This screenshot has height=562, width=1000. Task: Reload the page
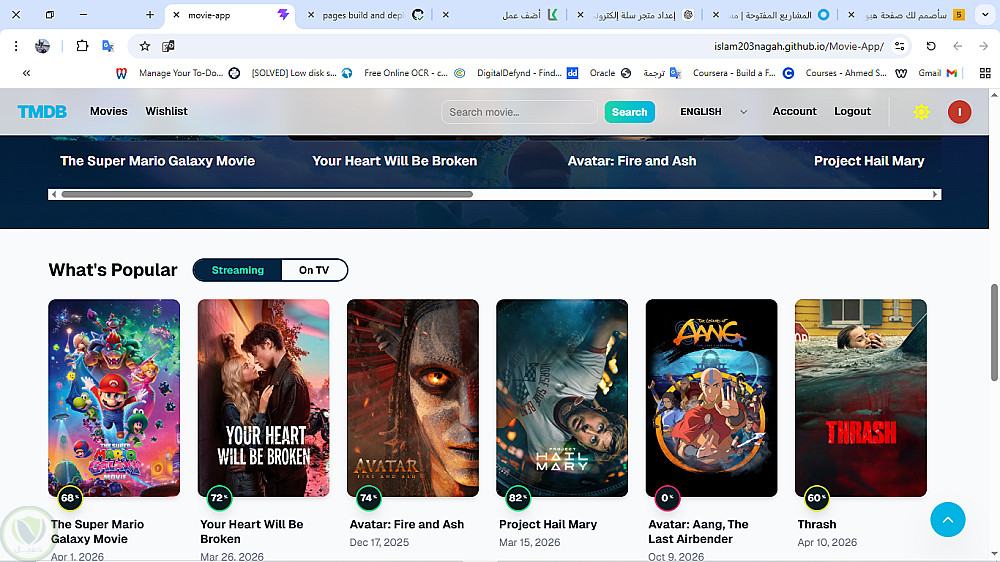pyautogui.click(x=931, y=46)
